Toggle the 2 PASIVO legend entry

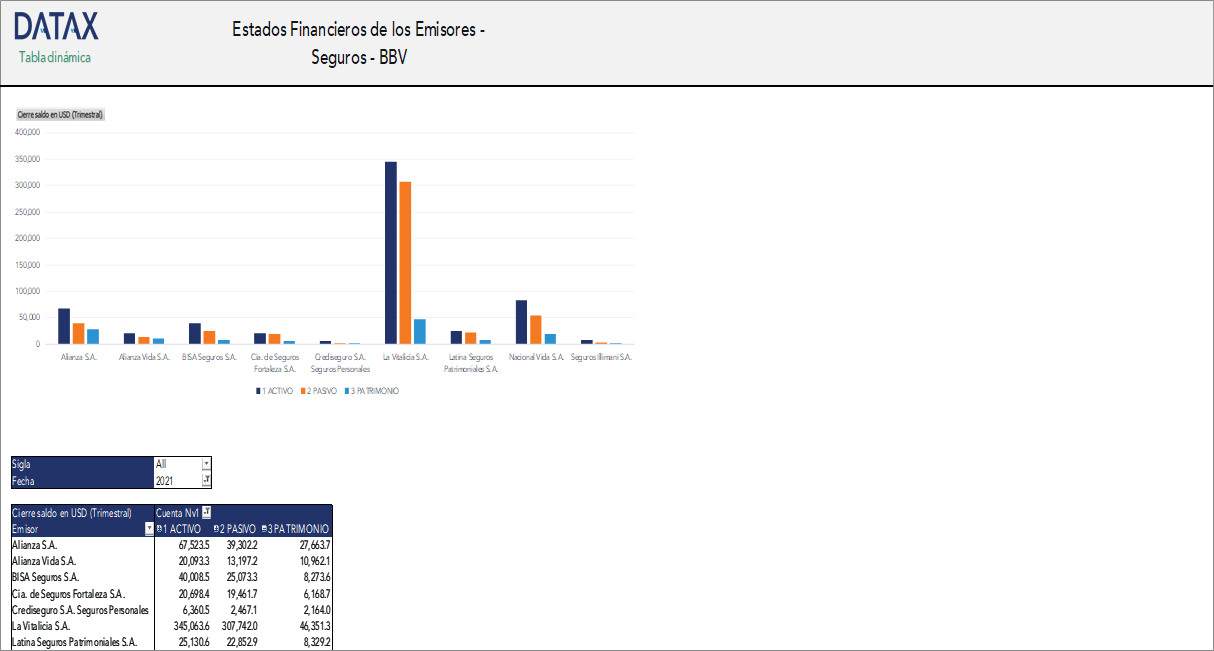pyautogui.click(x=321, y=390)
